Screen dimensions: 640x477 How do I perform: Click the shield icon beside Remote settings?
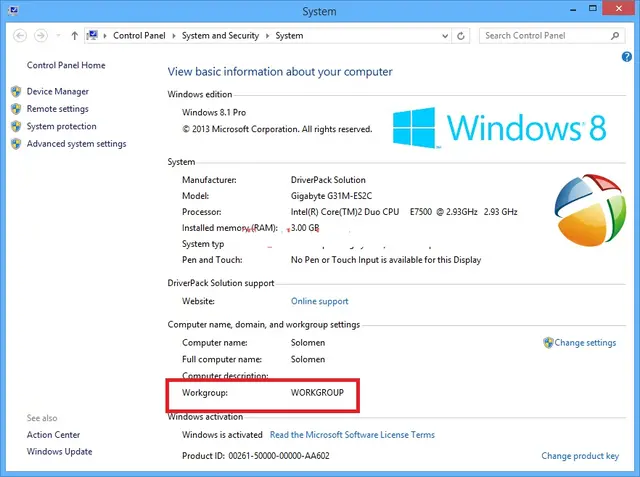[16, 109]
